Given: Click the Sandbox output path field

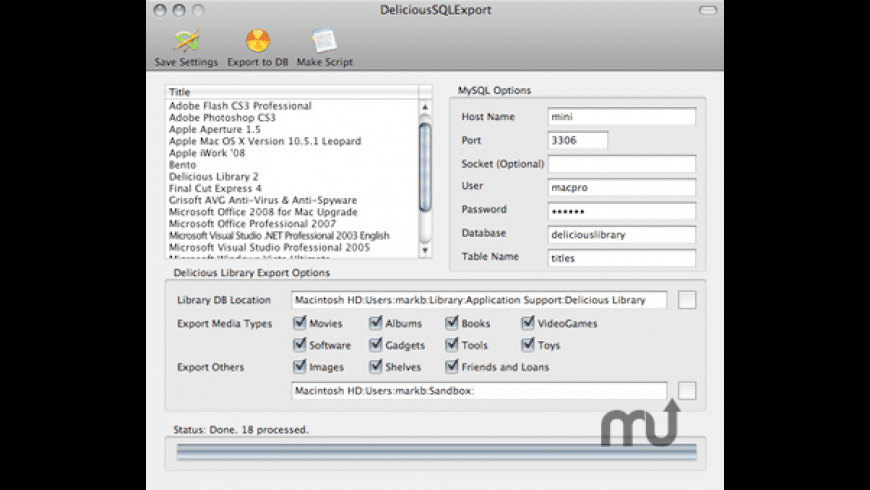Looking at the screenshot, I should (479, 391).
